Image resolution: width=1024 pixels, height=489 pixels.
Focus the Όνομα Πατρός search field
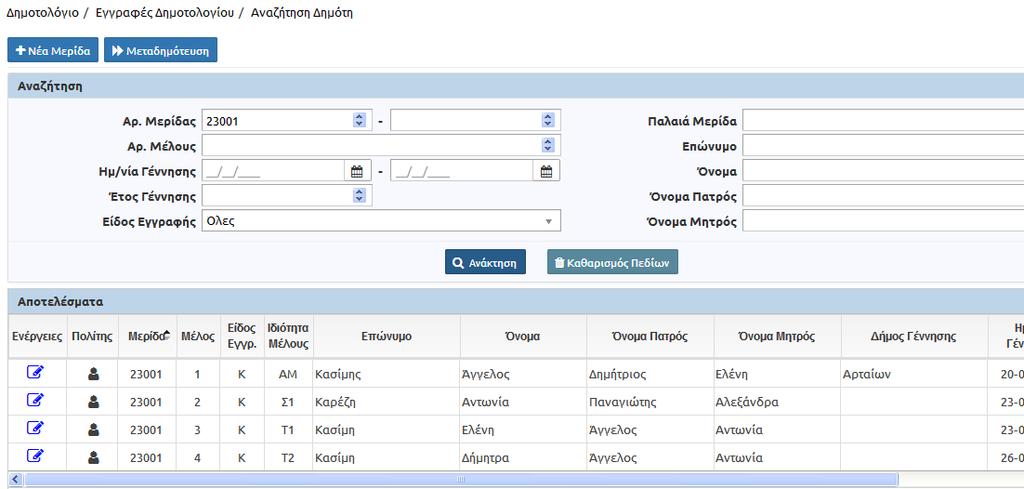pos(883,196)
